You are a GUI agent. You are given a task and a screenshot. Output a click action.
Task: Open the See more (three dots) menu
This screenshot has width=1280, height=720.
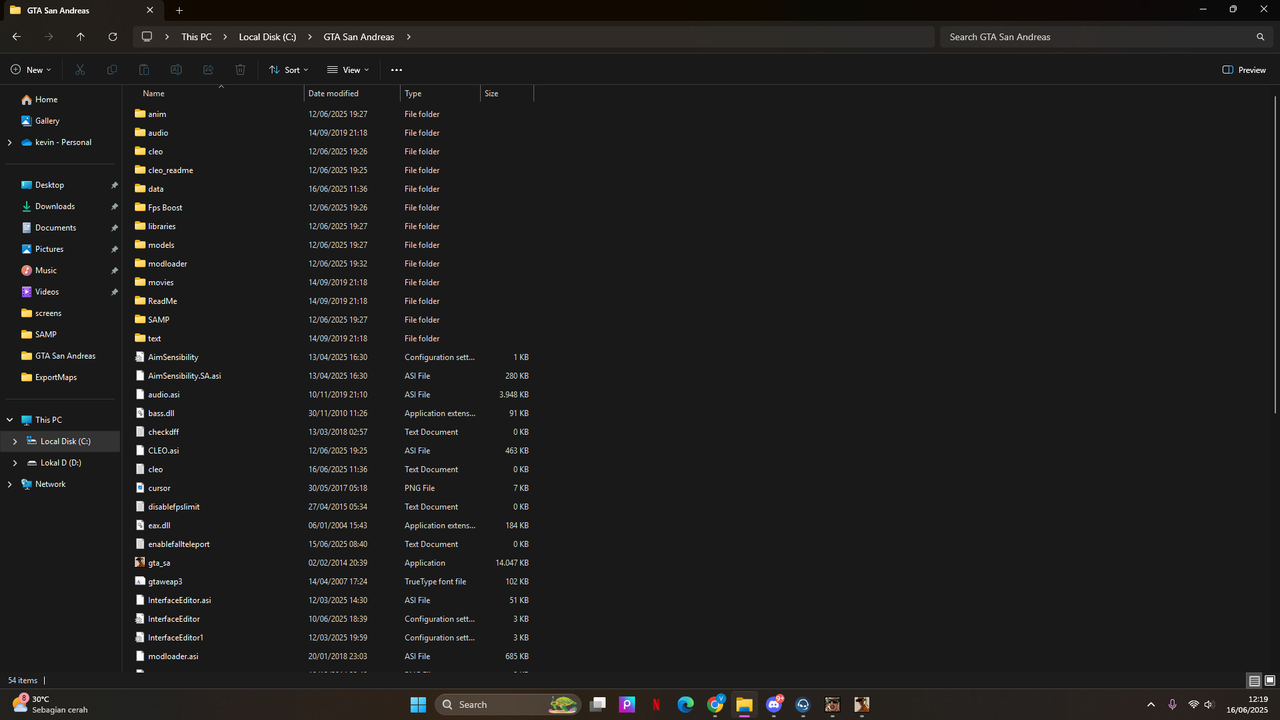[x=396, y=70]
